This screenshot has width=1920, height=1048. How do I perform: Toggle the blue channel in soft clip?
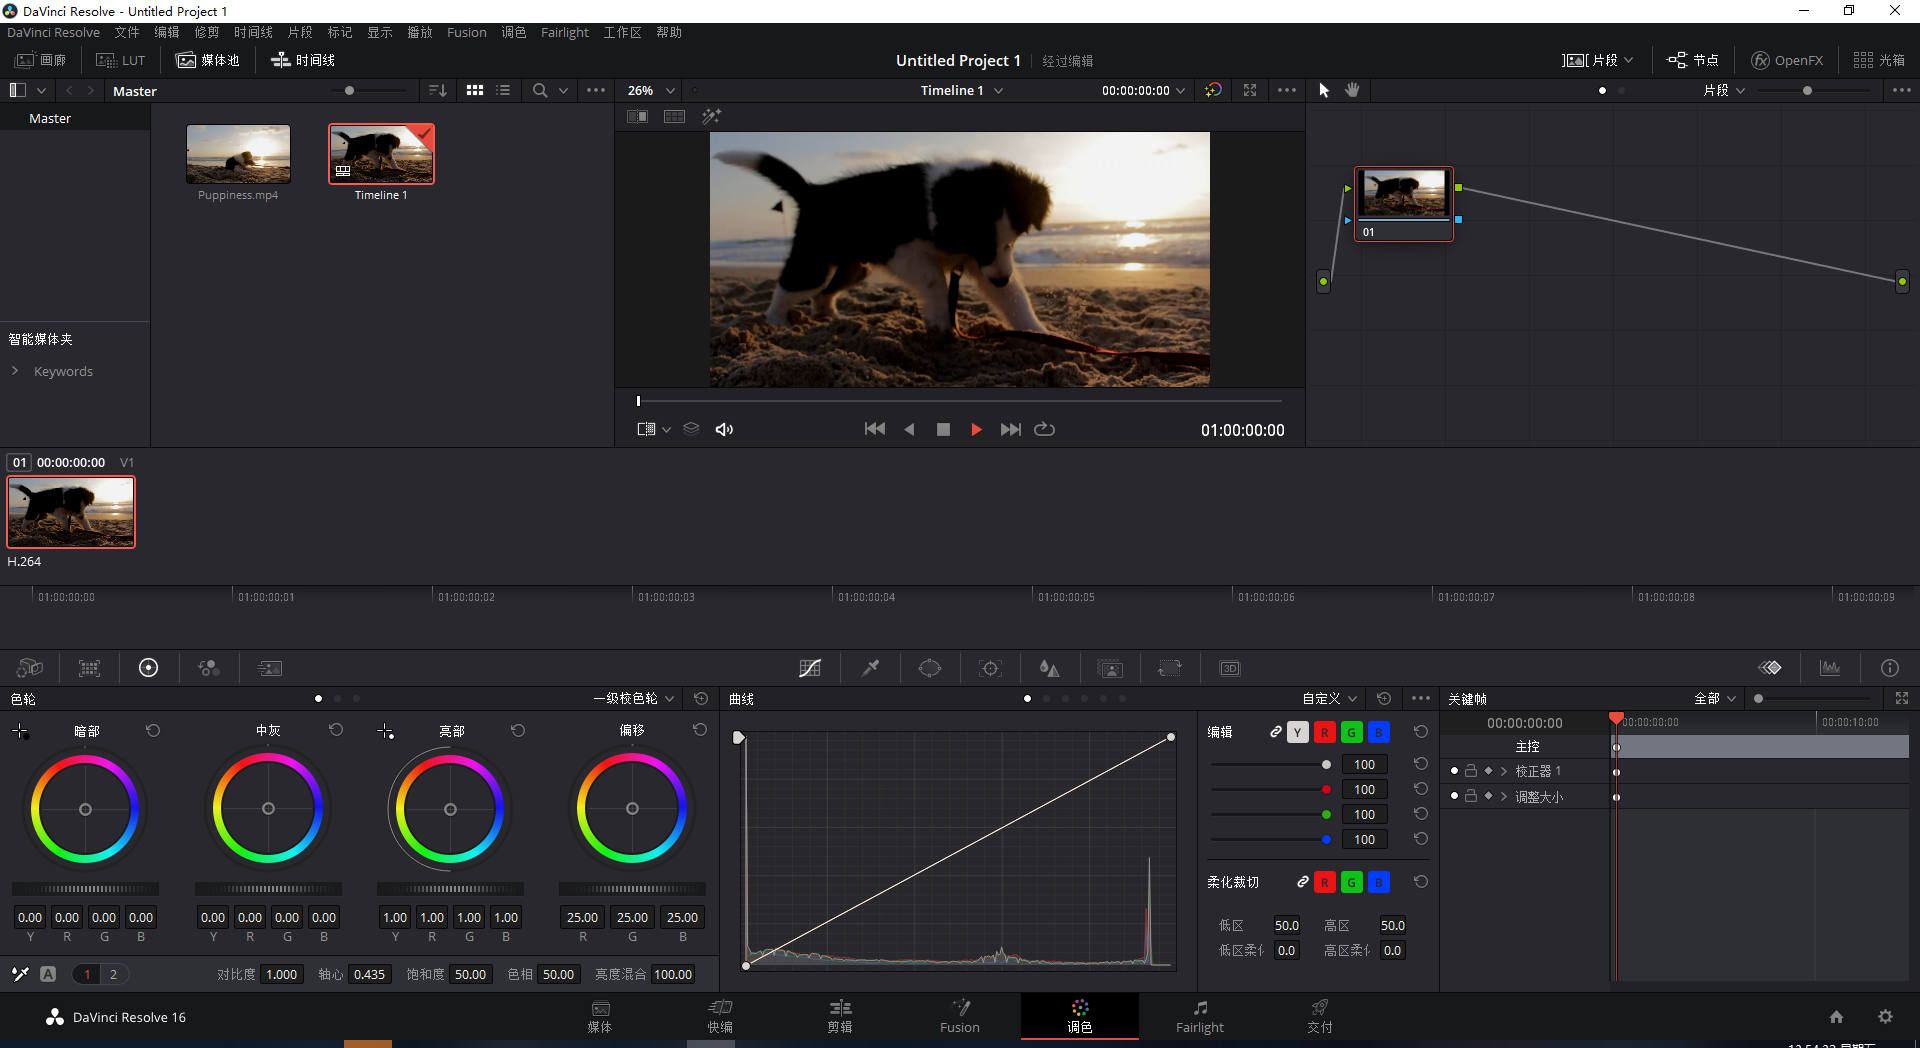[1378, 882]
